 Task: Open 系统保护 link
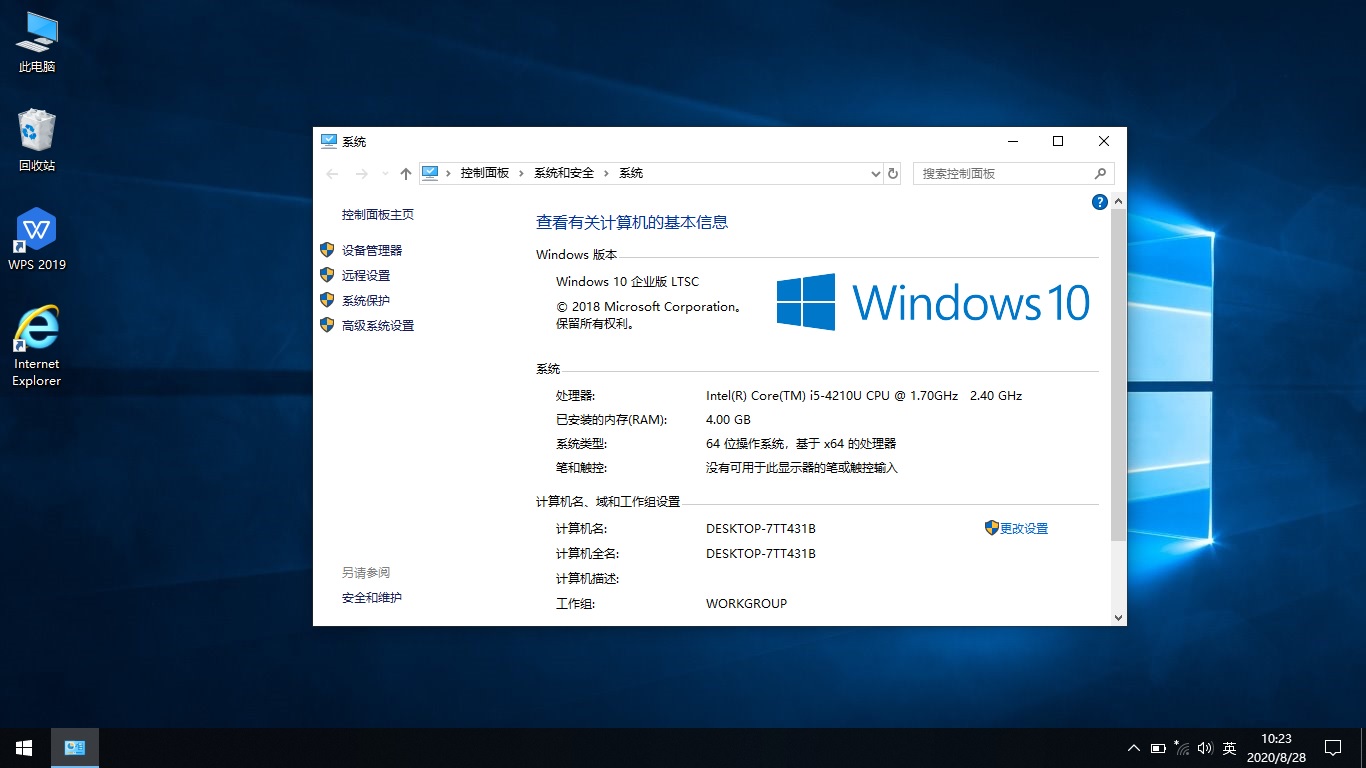point(366,301)
